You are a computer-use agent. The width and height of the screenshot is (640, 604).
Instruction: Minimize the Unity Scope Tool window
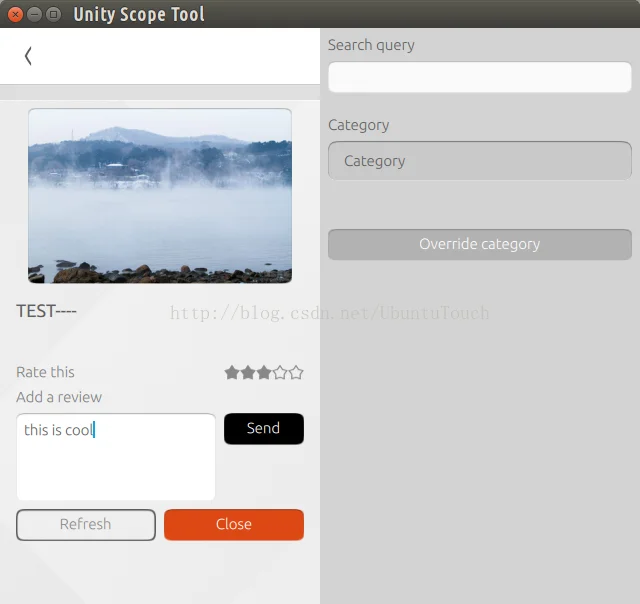34,14
